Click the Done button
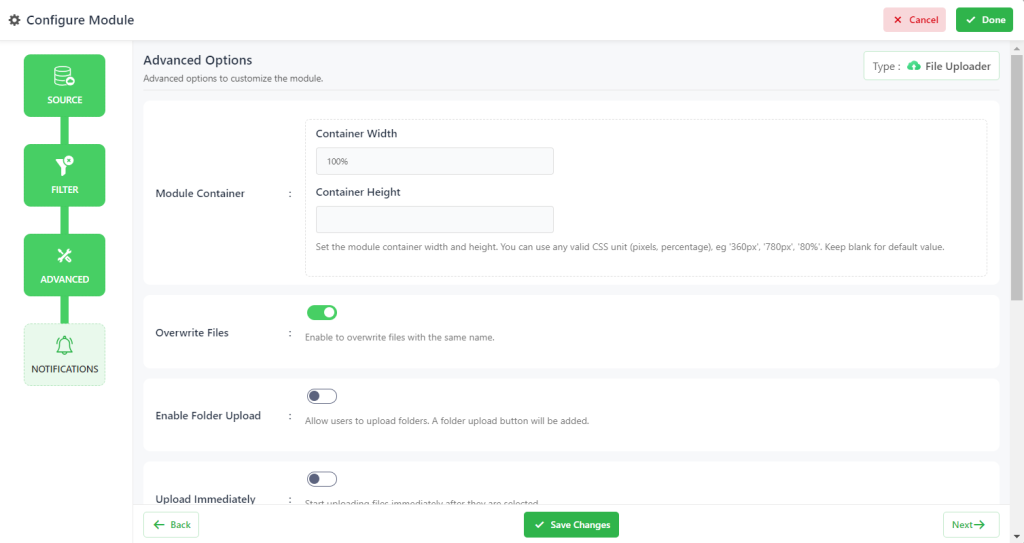 (x=984, y=20)
